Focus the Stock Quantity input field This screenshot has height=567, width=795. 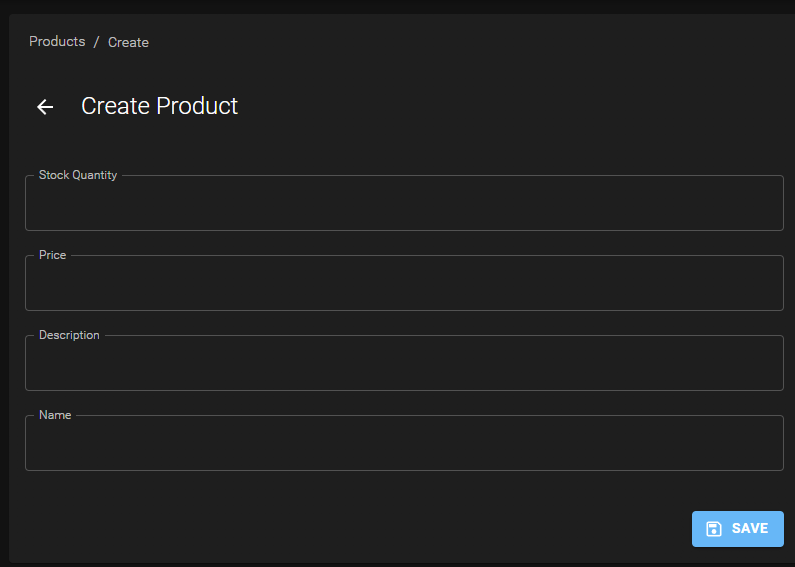[x=404, y=204]
